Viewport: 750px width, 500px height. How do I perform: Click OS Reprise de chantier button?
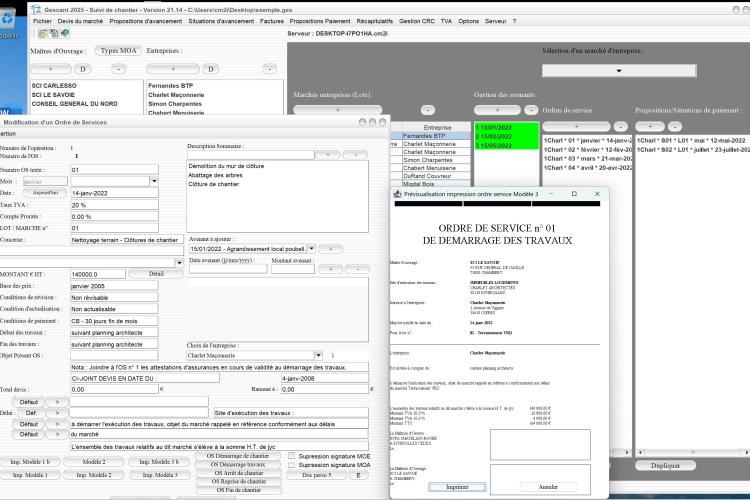tap(238, 481)
